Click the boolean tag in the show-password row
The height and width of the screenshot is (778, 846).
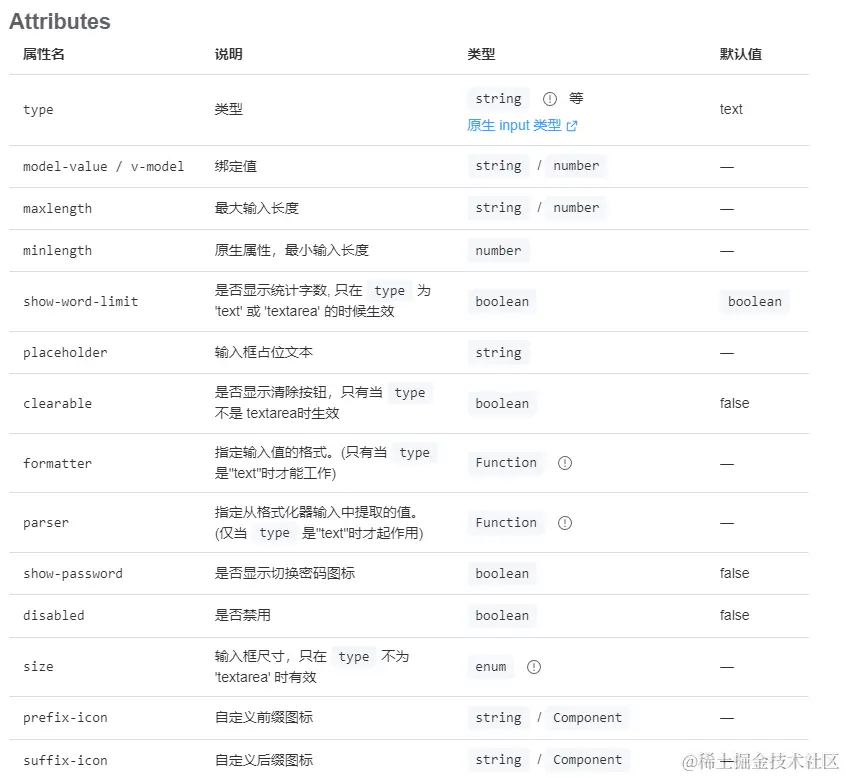coord(502,574)
